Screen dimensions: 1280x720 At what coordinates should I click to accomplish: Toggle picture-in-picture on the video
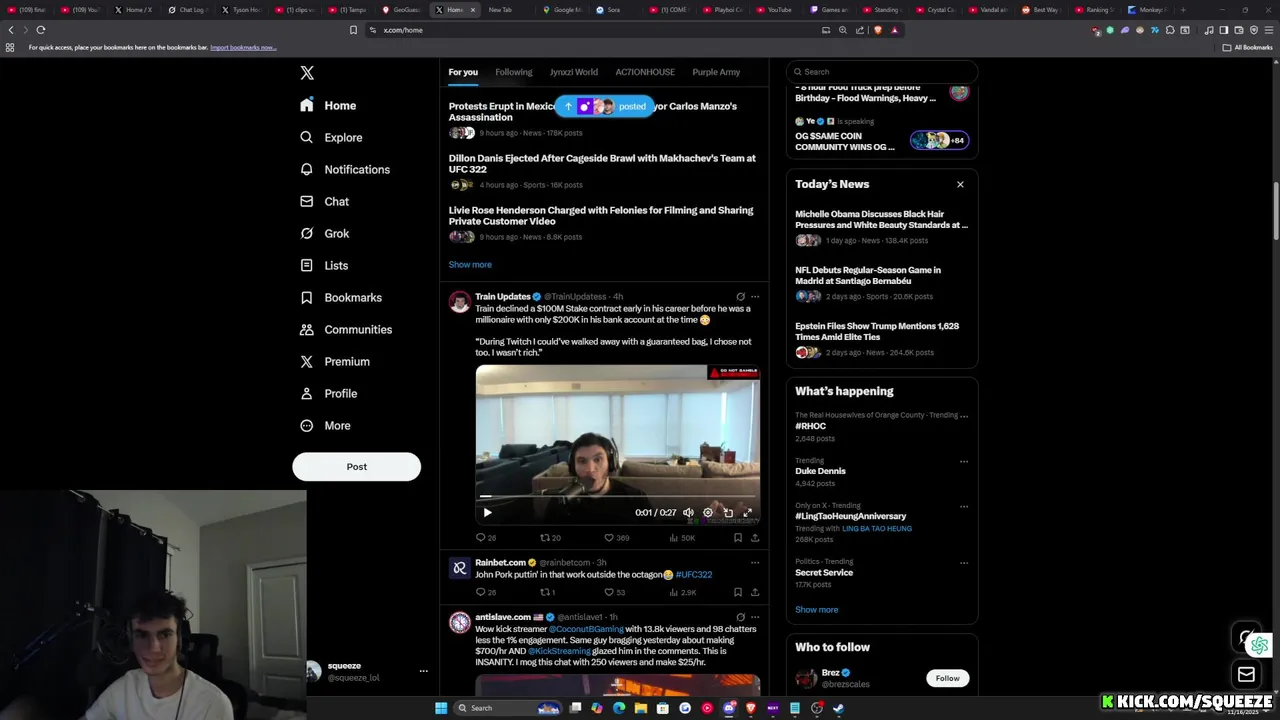tap(728, 512)
